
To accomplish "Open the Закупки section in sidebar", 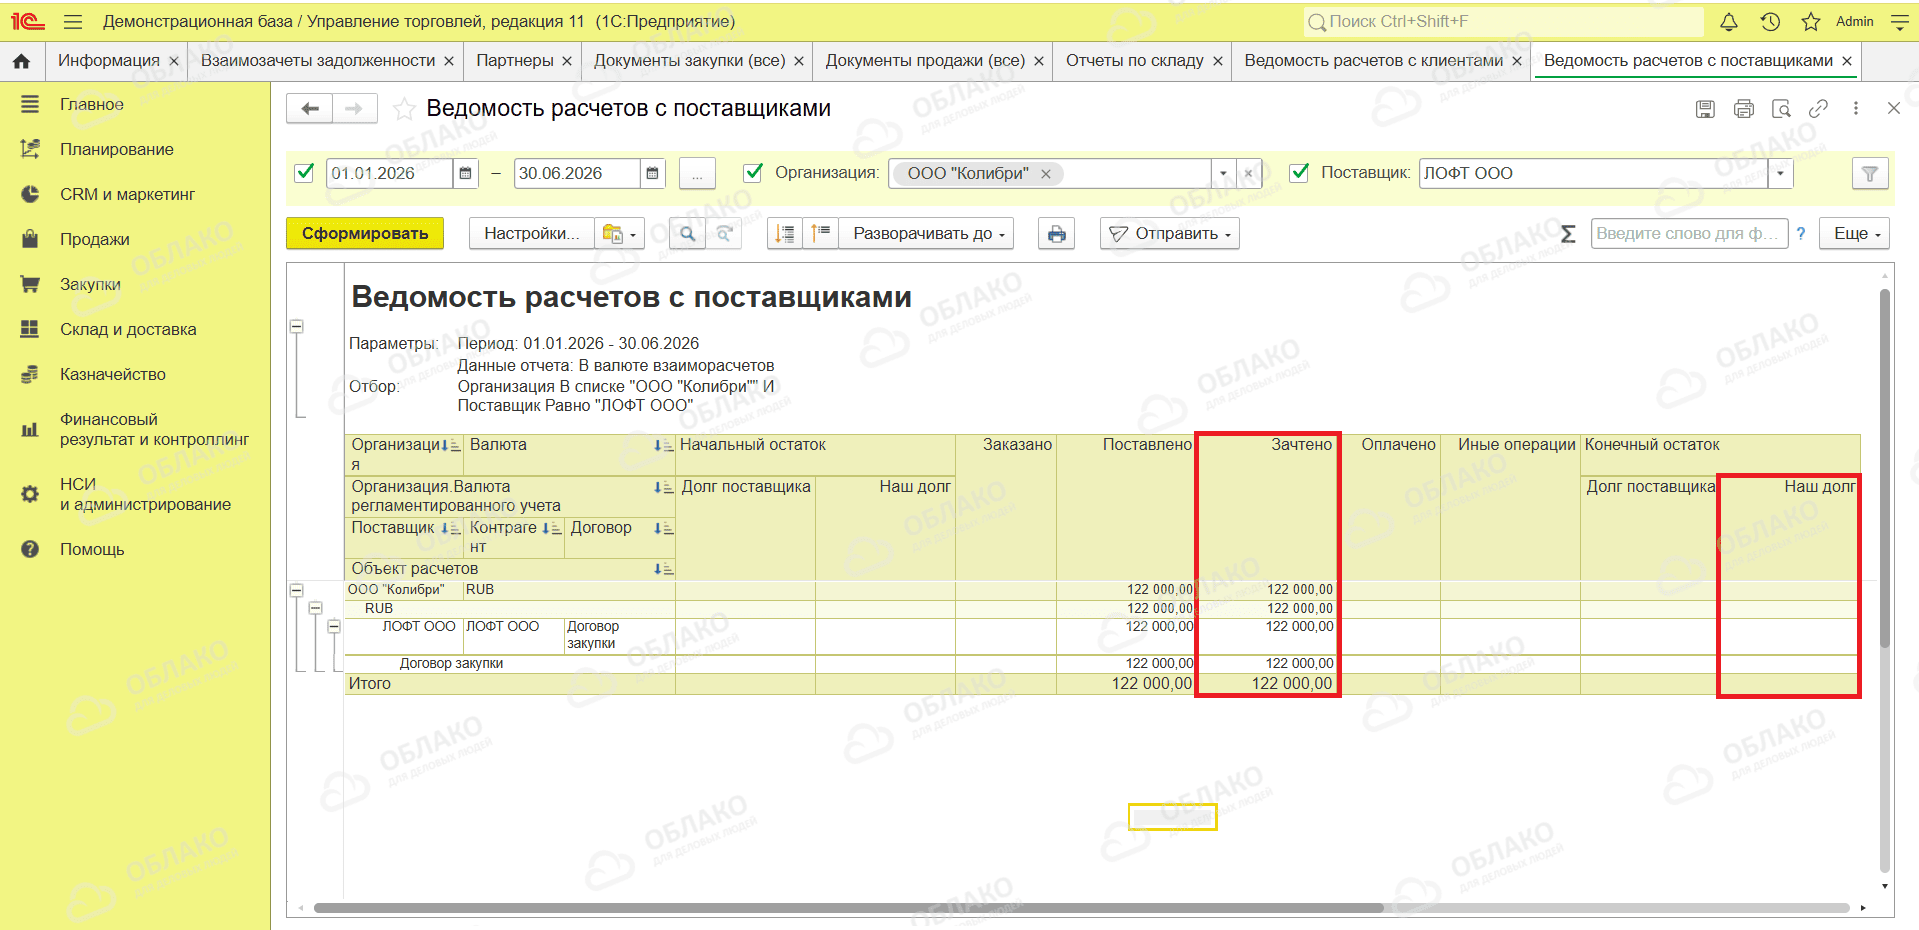I will [x=90, y=285].
